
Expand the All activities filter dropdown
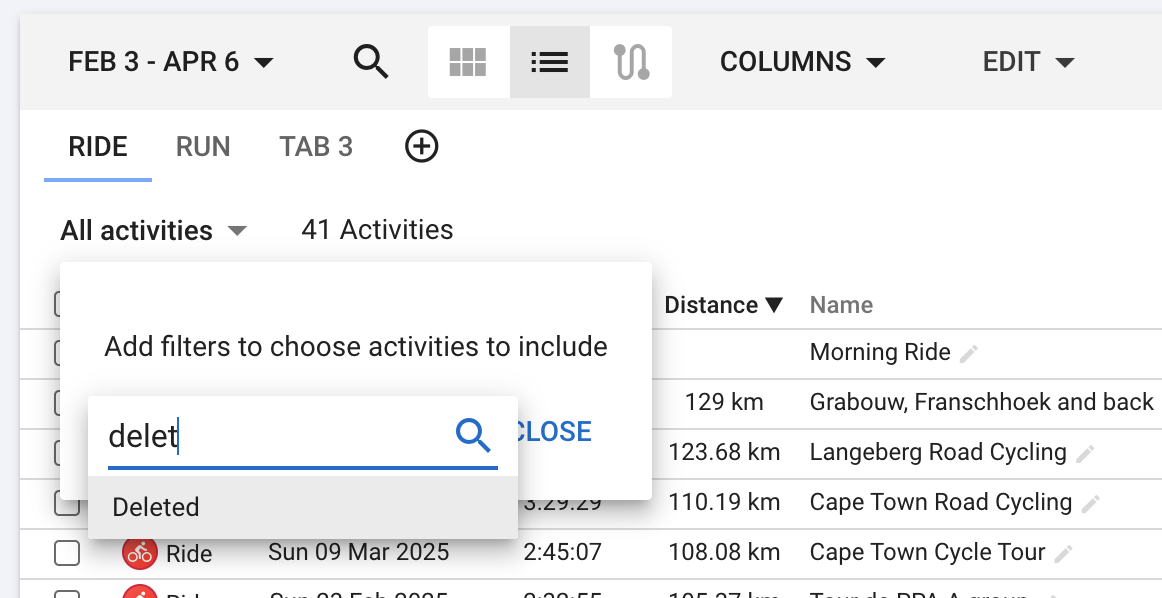(x=153, y=230)
